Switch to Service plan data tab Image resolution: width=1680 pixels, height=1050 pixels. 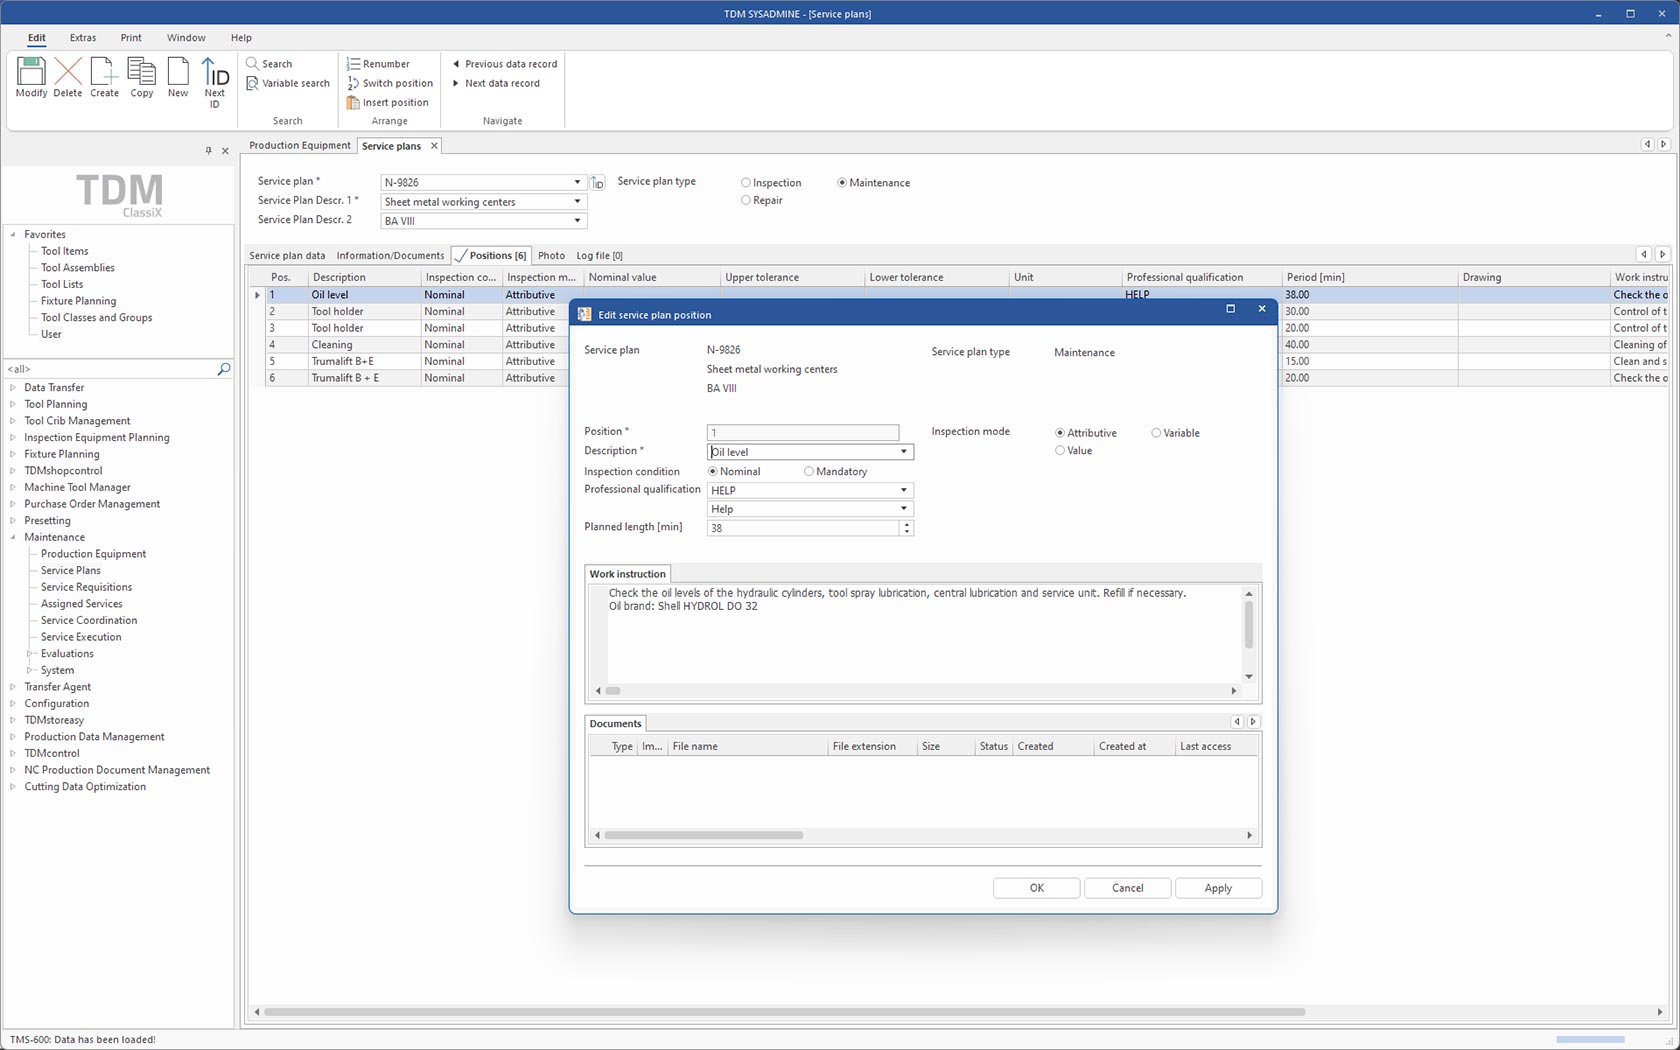click(287, 255)
